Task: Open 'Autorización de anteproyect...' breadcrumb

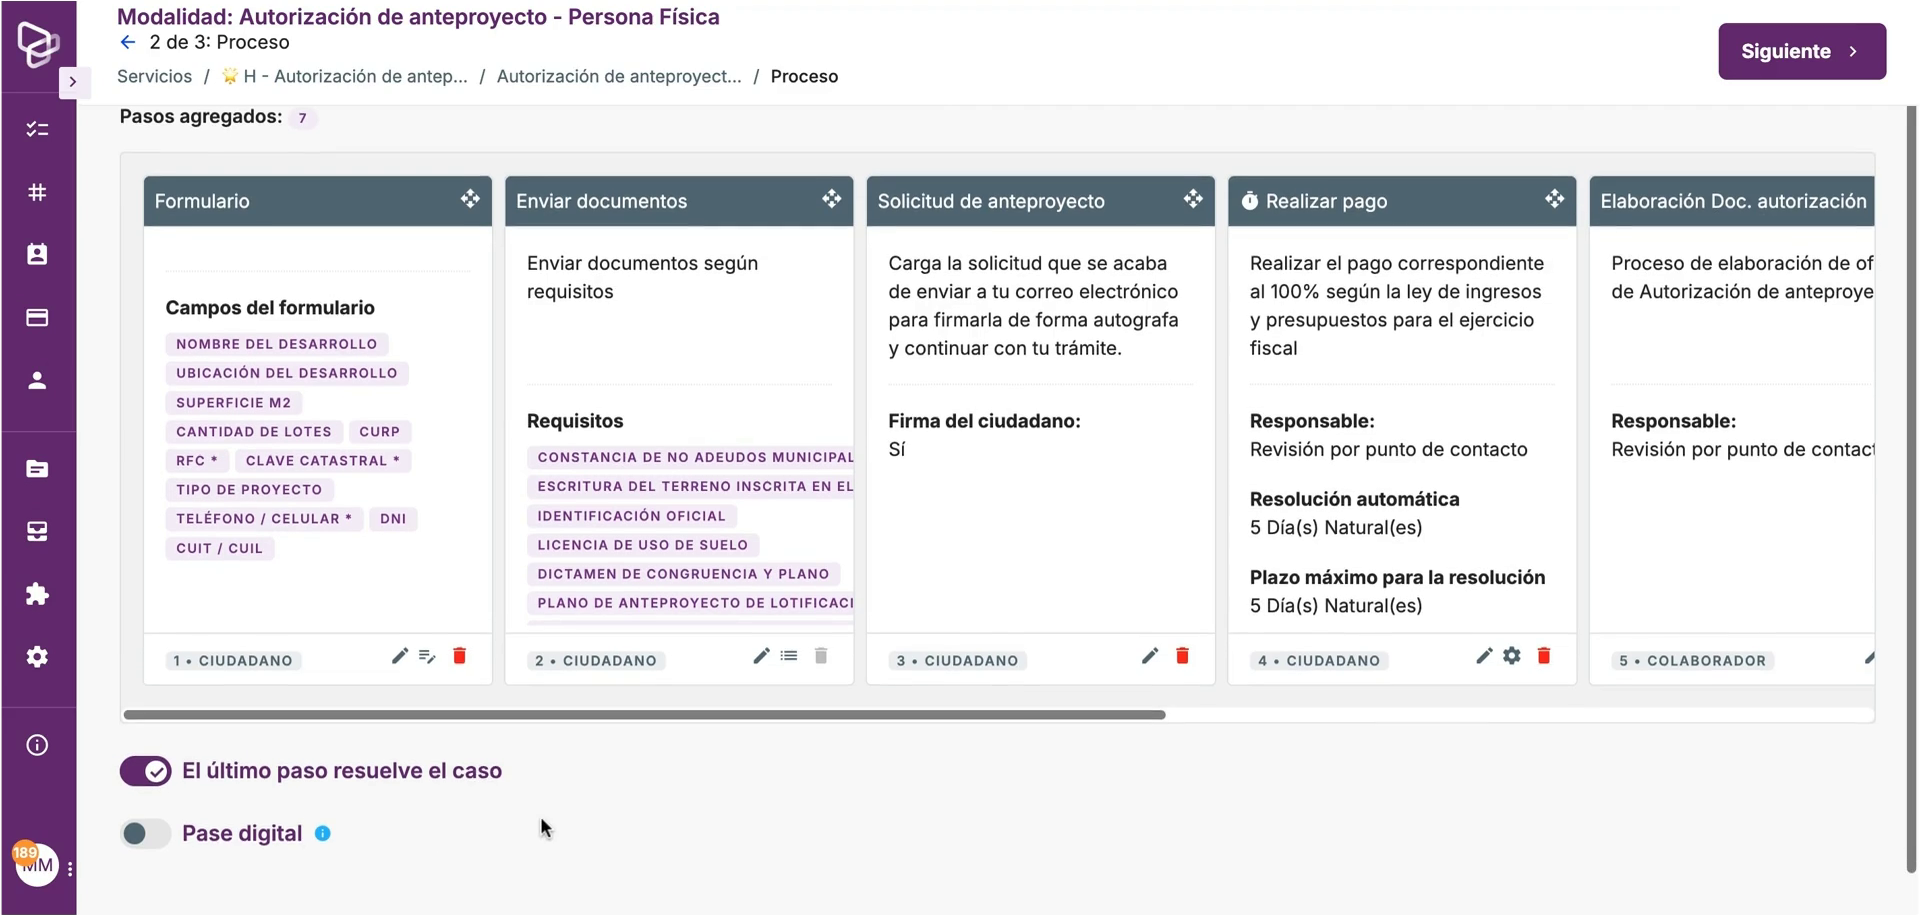Action: (619, 76)
